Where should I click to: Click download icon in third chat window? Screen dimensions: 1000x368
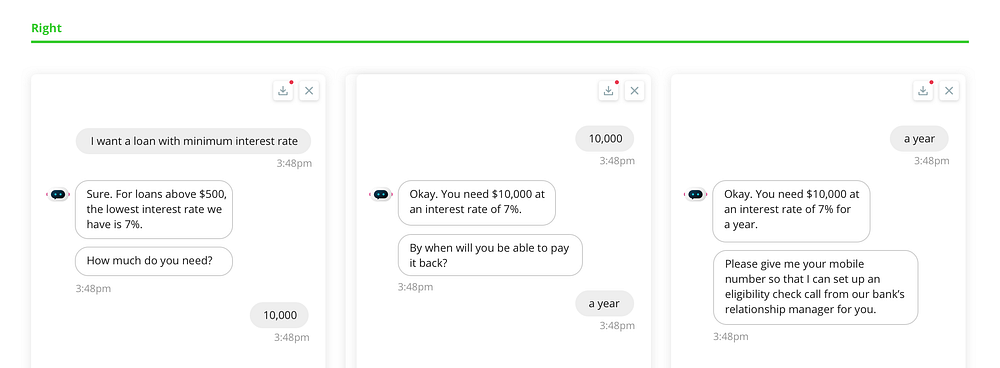tap(923, 91)
